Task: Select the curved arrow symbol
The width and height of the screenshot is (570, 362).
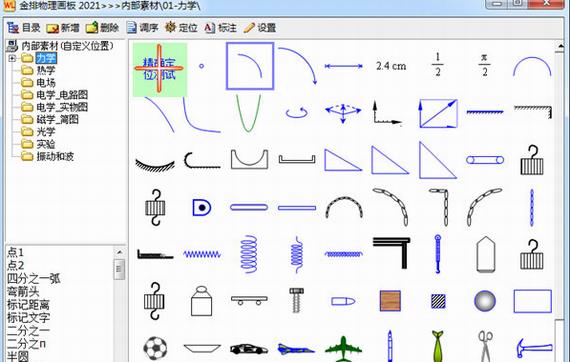Action: click(297, 66)
